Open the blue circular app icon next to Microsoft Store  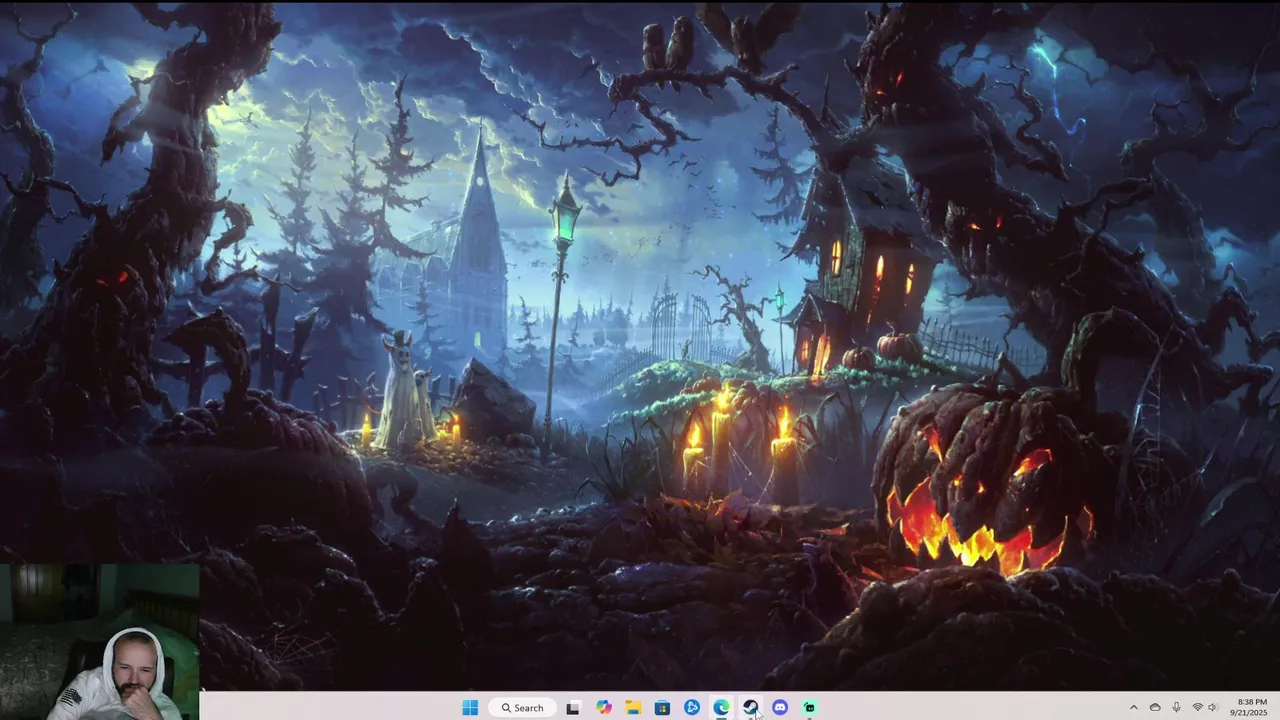click(x=692, y=707)
